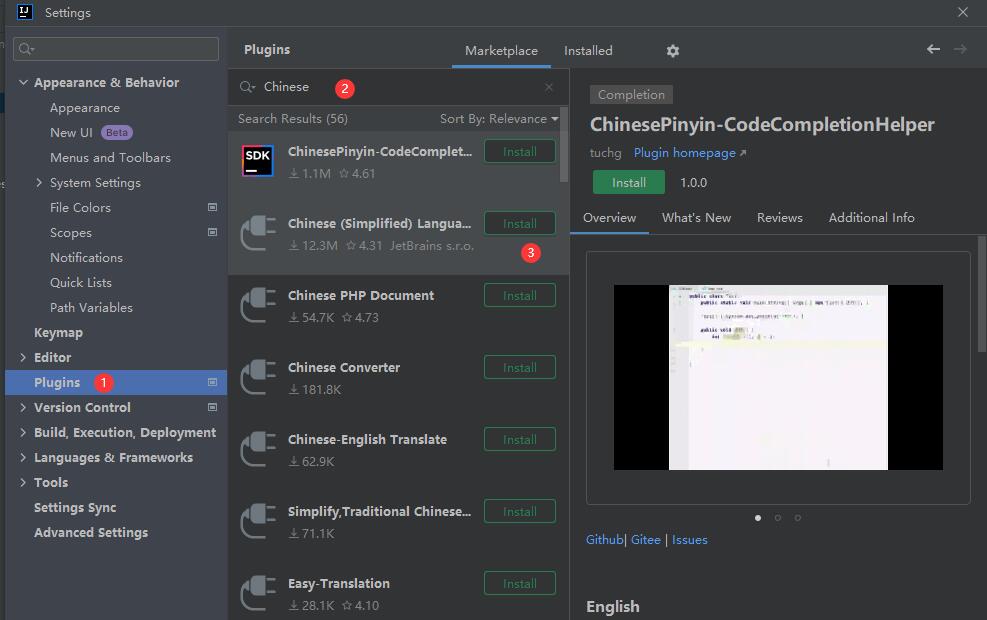Select Path Variables settings page
This screenshot has height=620, width=987.
pyautogui.click(x=91, y=308)
